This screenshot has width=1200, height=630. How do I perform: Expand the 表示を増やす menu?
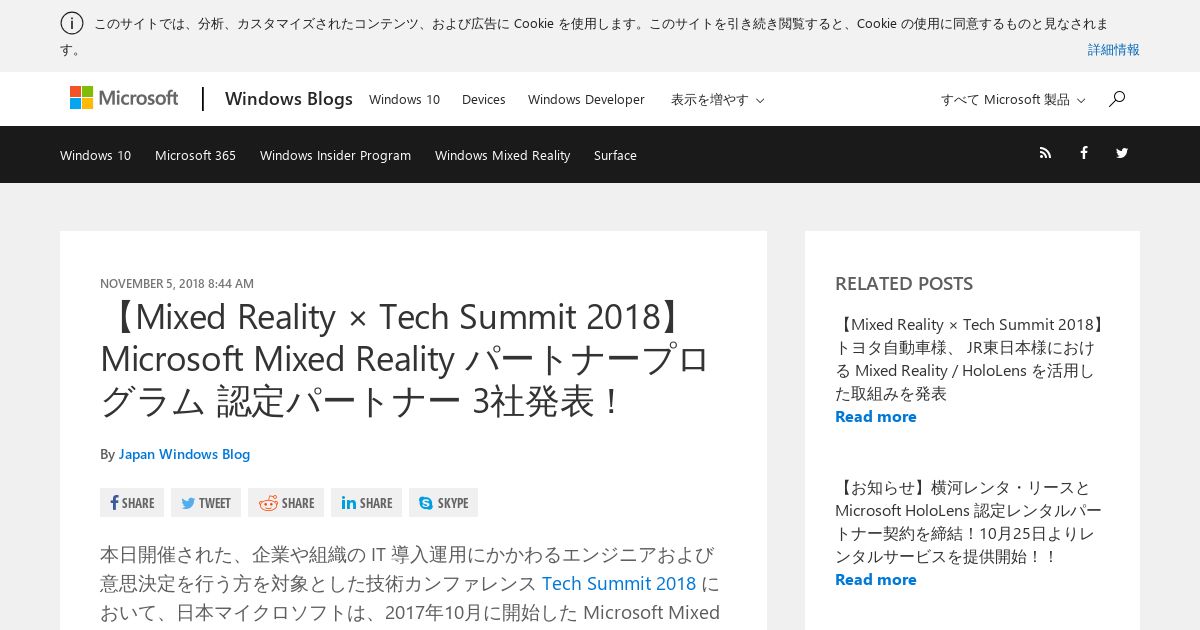[717, 100]
